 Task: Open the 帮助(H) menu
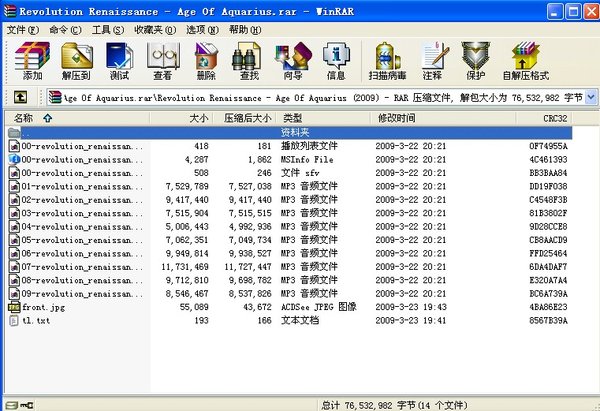245,30
